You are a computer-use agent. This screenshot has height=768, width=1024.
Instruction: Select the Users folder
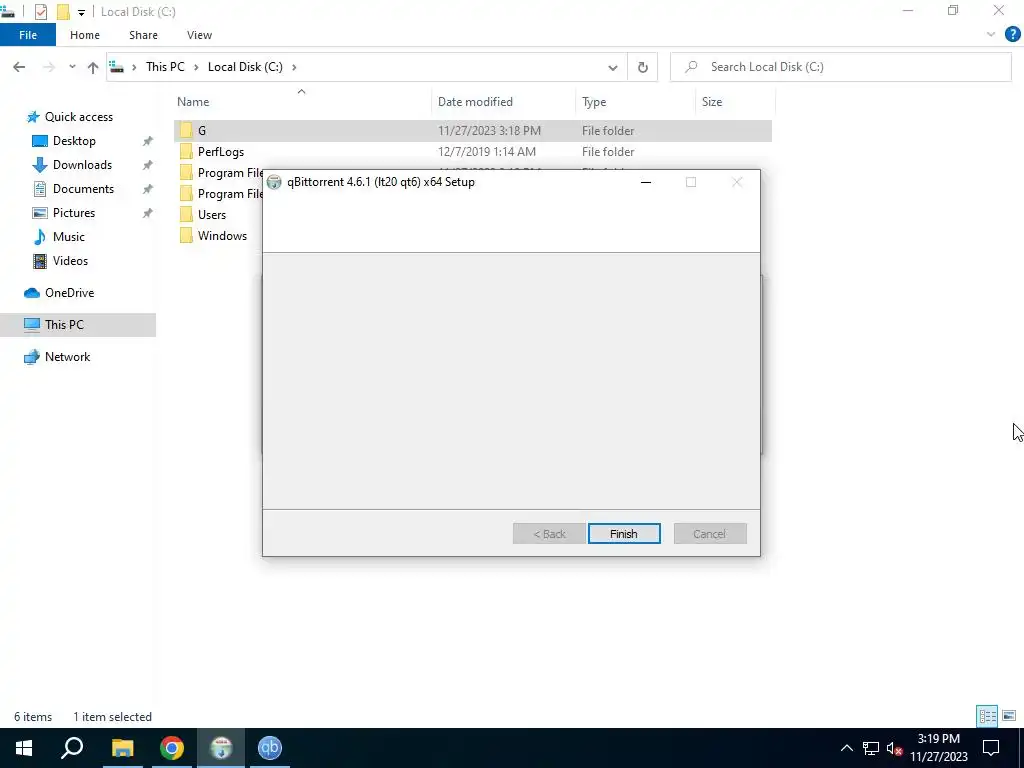212,215
